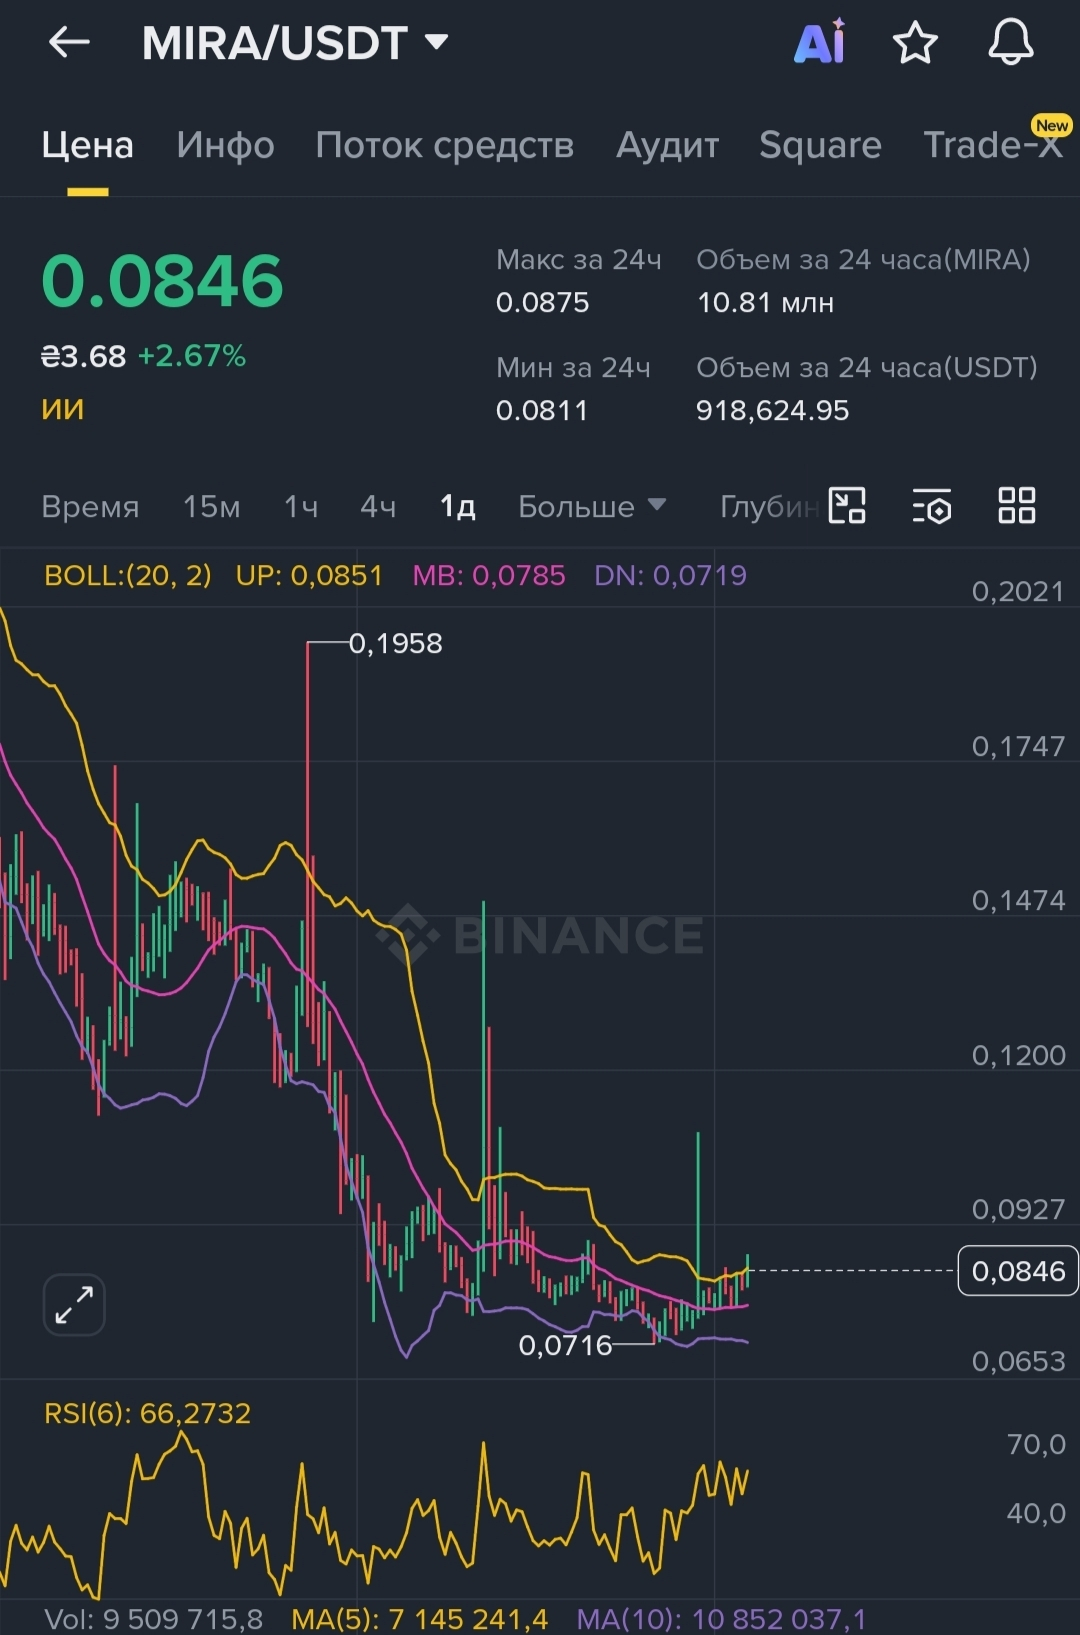This screenshot has width=1080, height=1635.
Task: Select the 1д chart interval
Action: coord(458,507)
